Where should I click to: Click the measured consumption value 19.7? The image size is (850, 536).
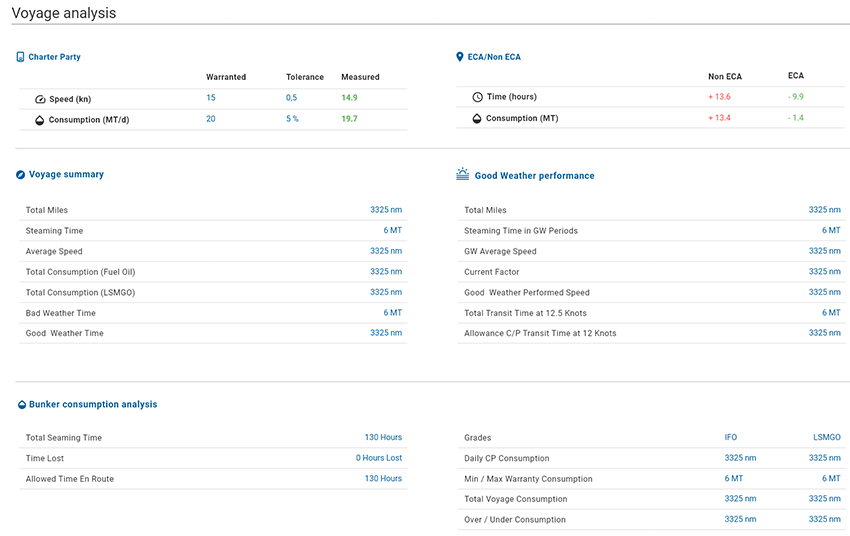pos(349,119)
